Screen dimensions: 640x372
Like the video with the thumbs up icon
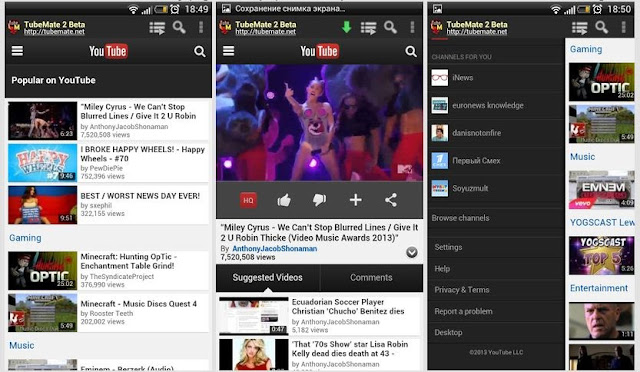point(284,200)
